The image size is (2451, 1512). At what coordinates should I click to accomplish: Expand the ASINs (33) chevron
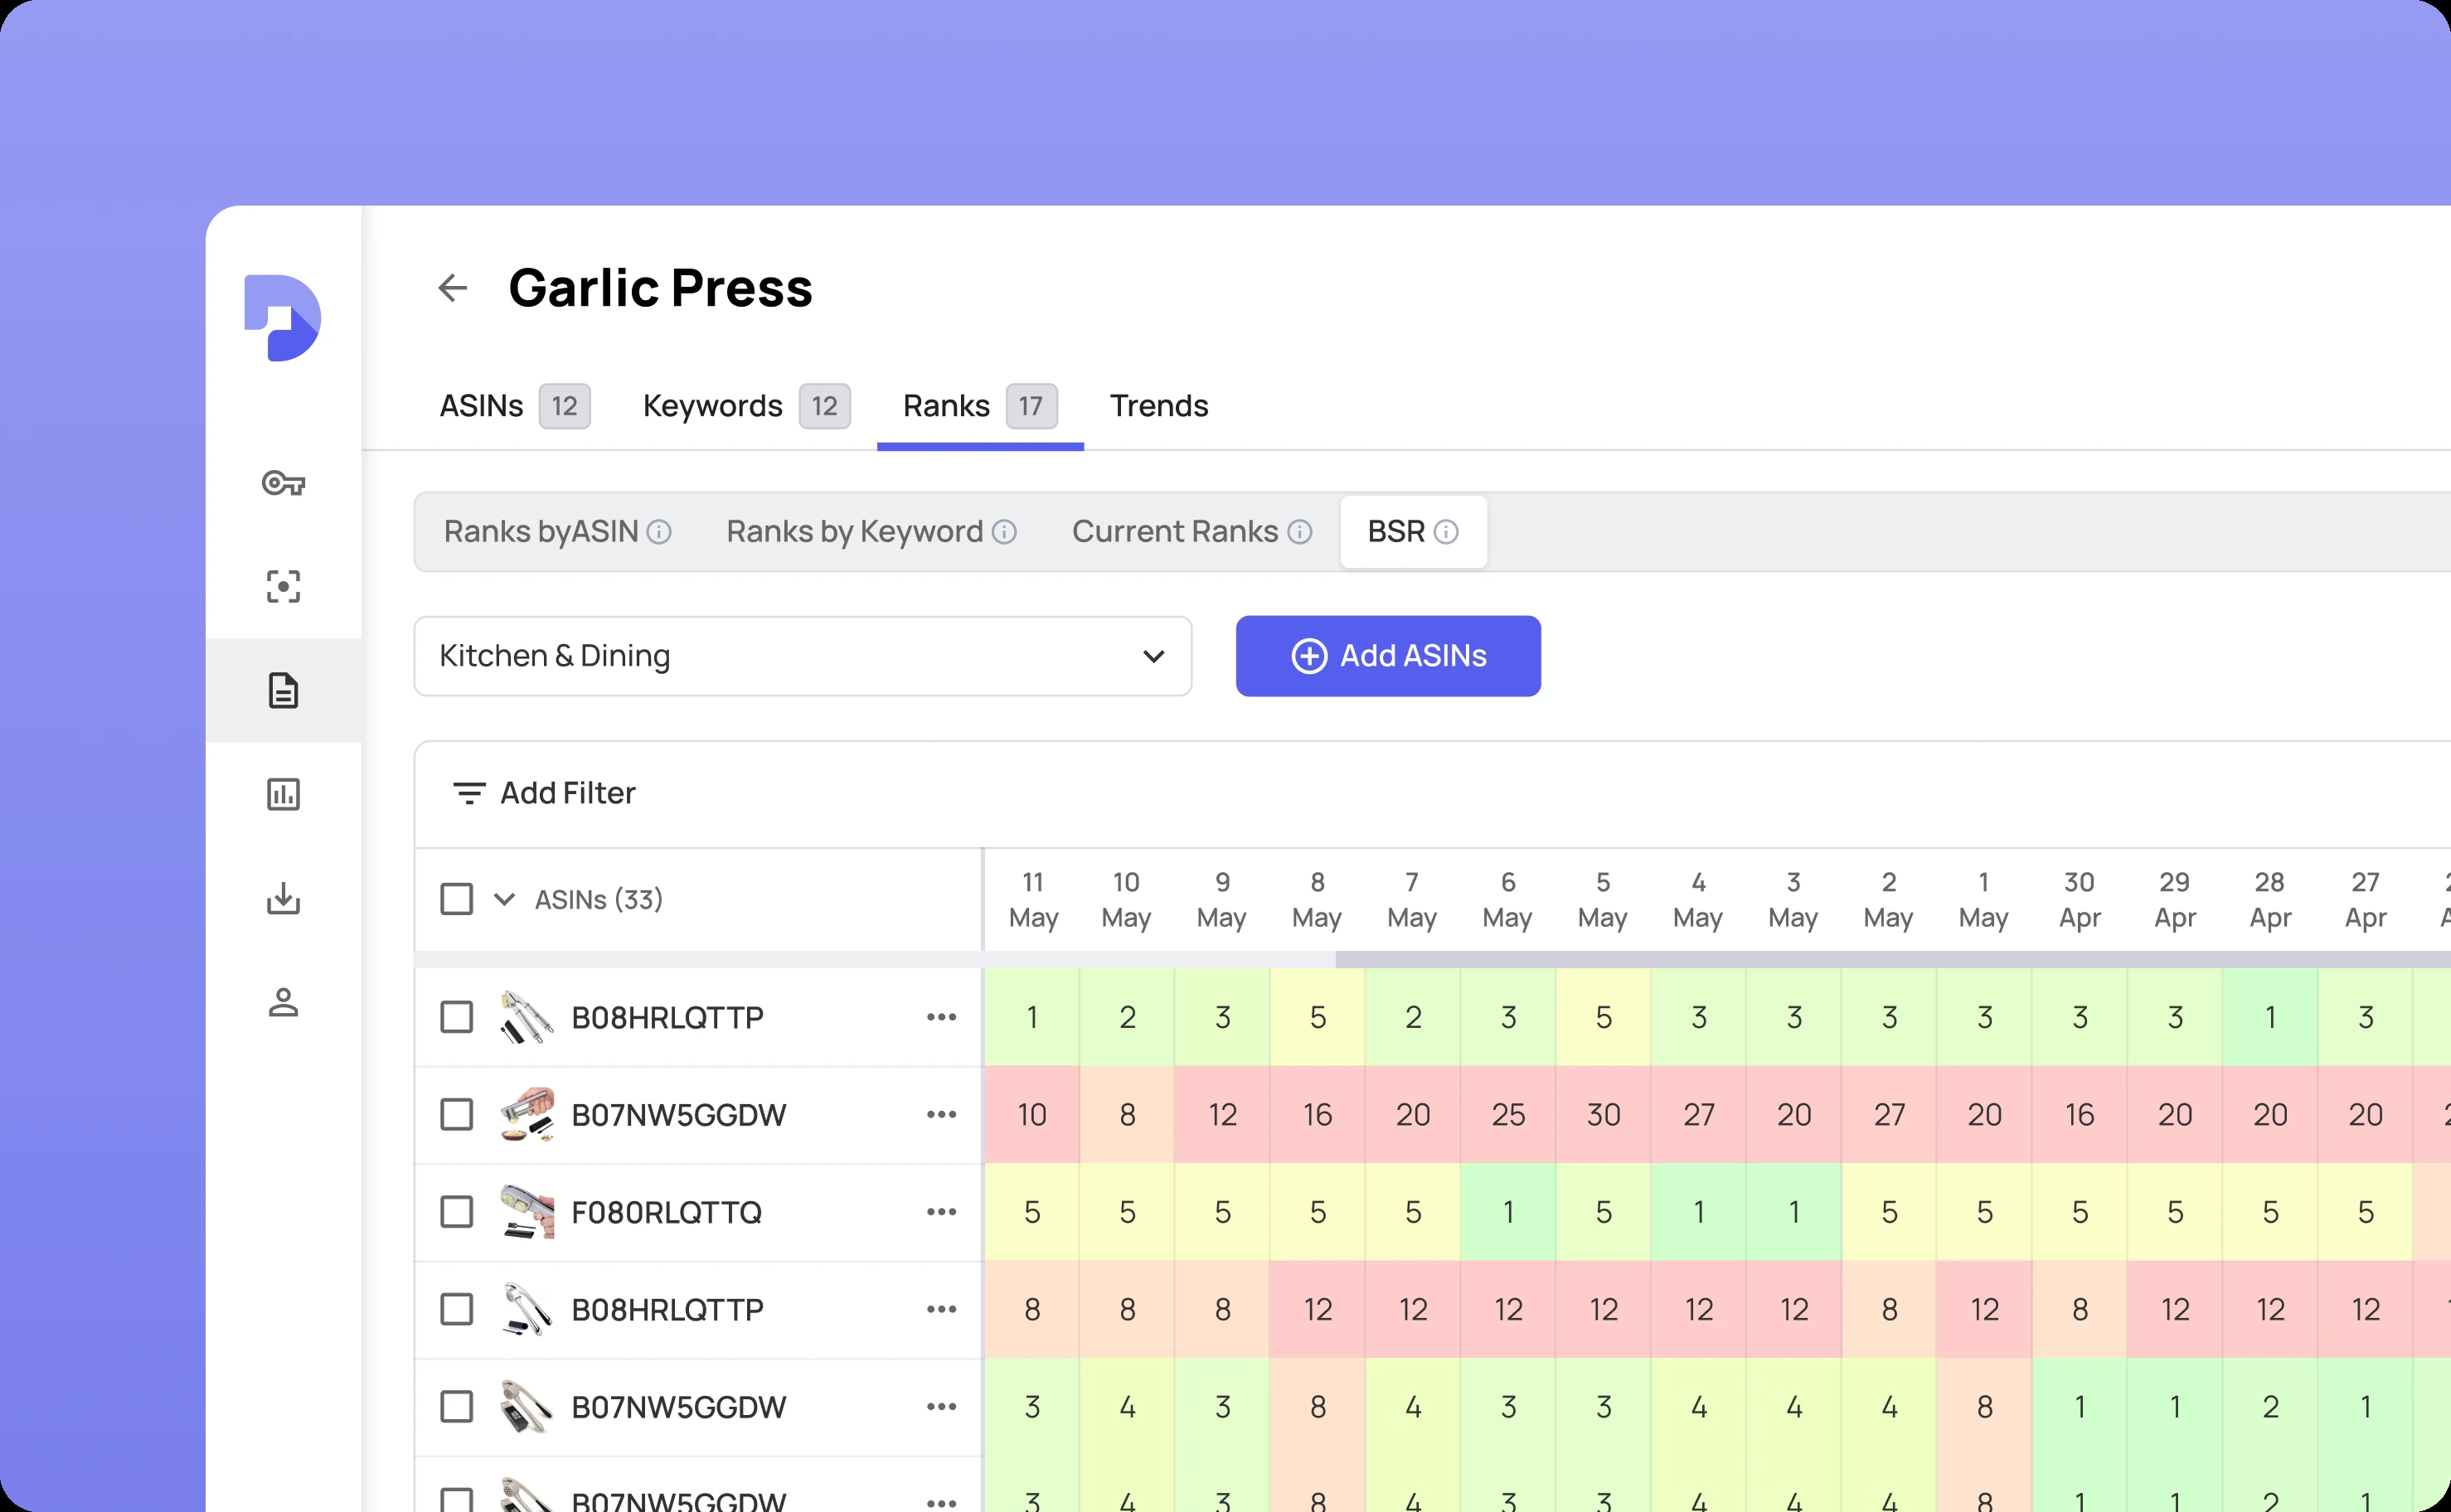pos(505,899)
